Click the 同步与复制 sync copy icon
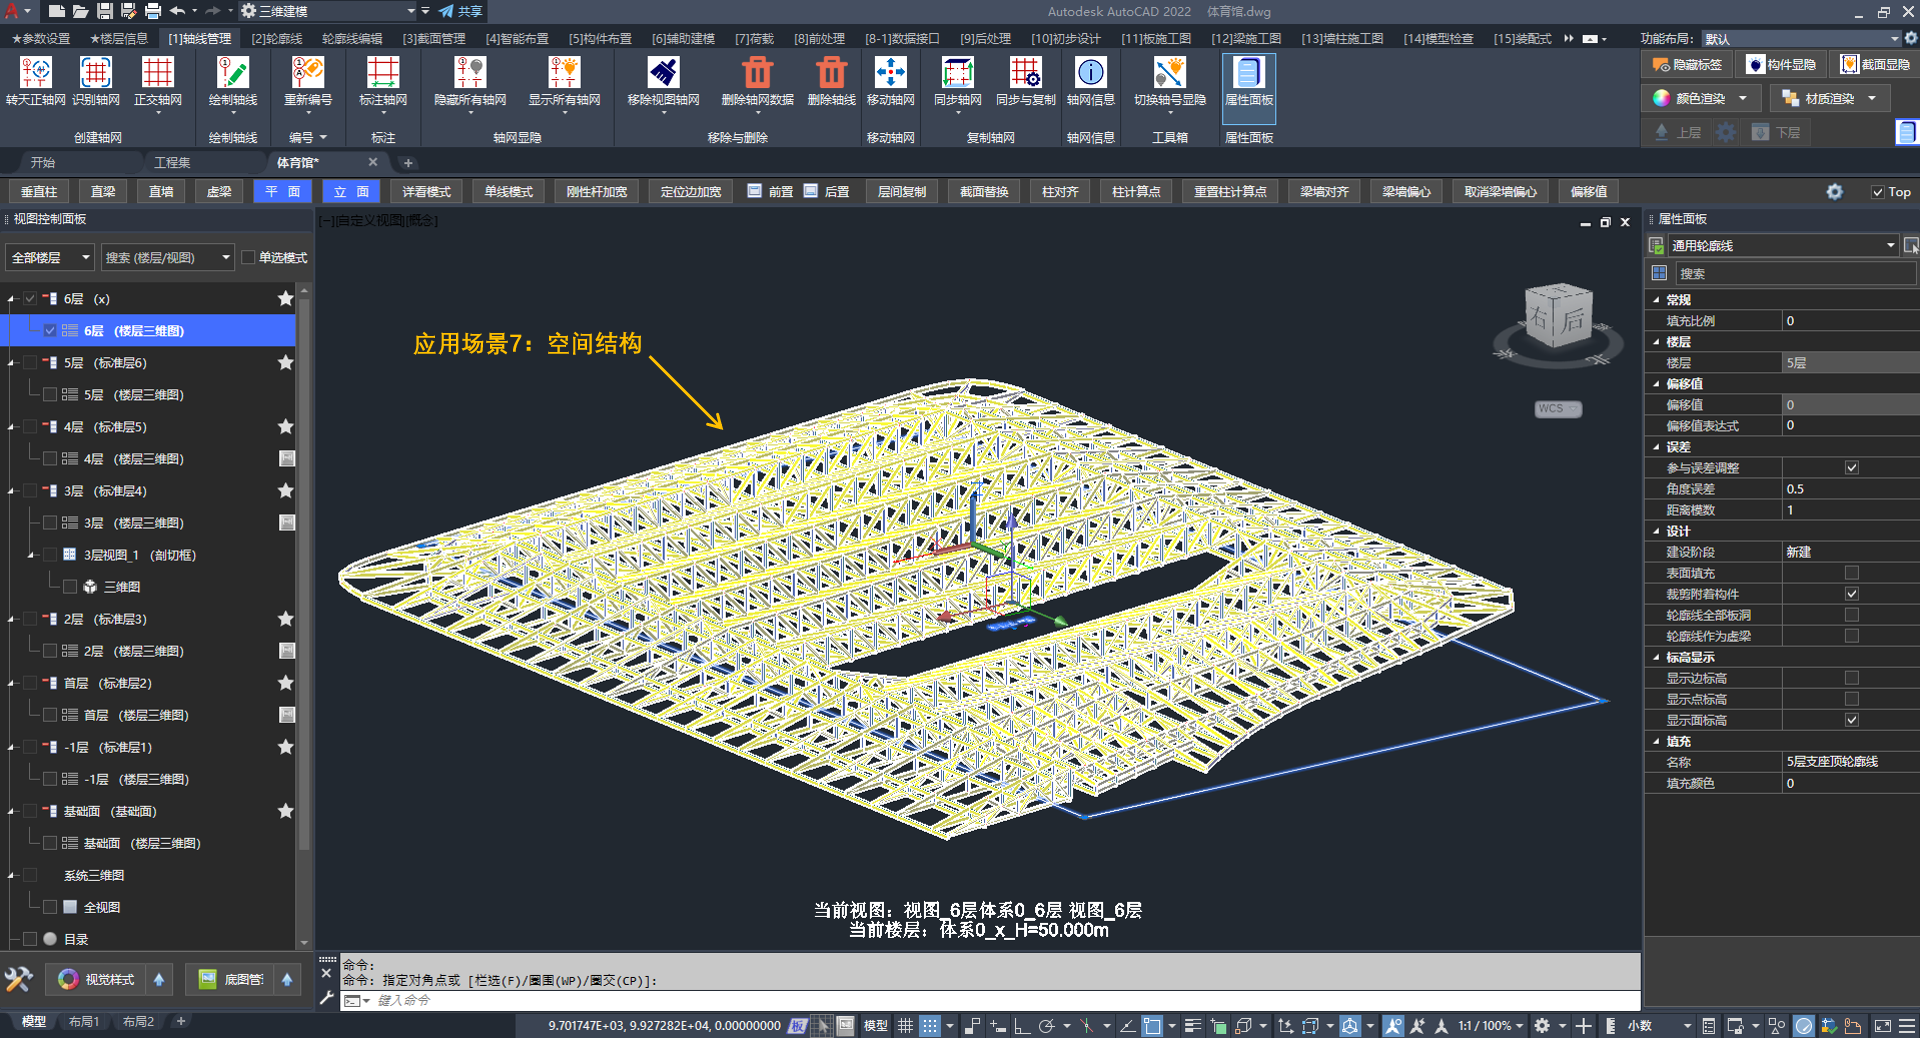The image size is (1920, 1038). 1025,74
